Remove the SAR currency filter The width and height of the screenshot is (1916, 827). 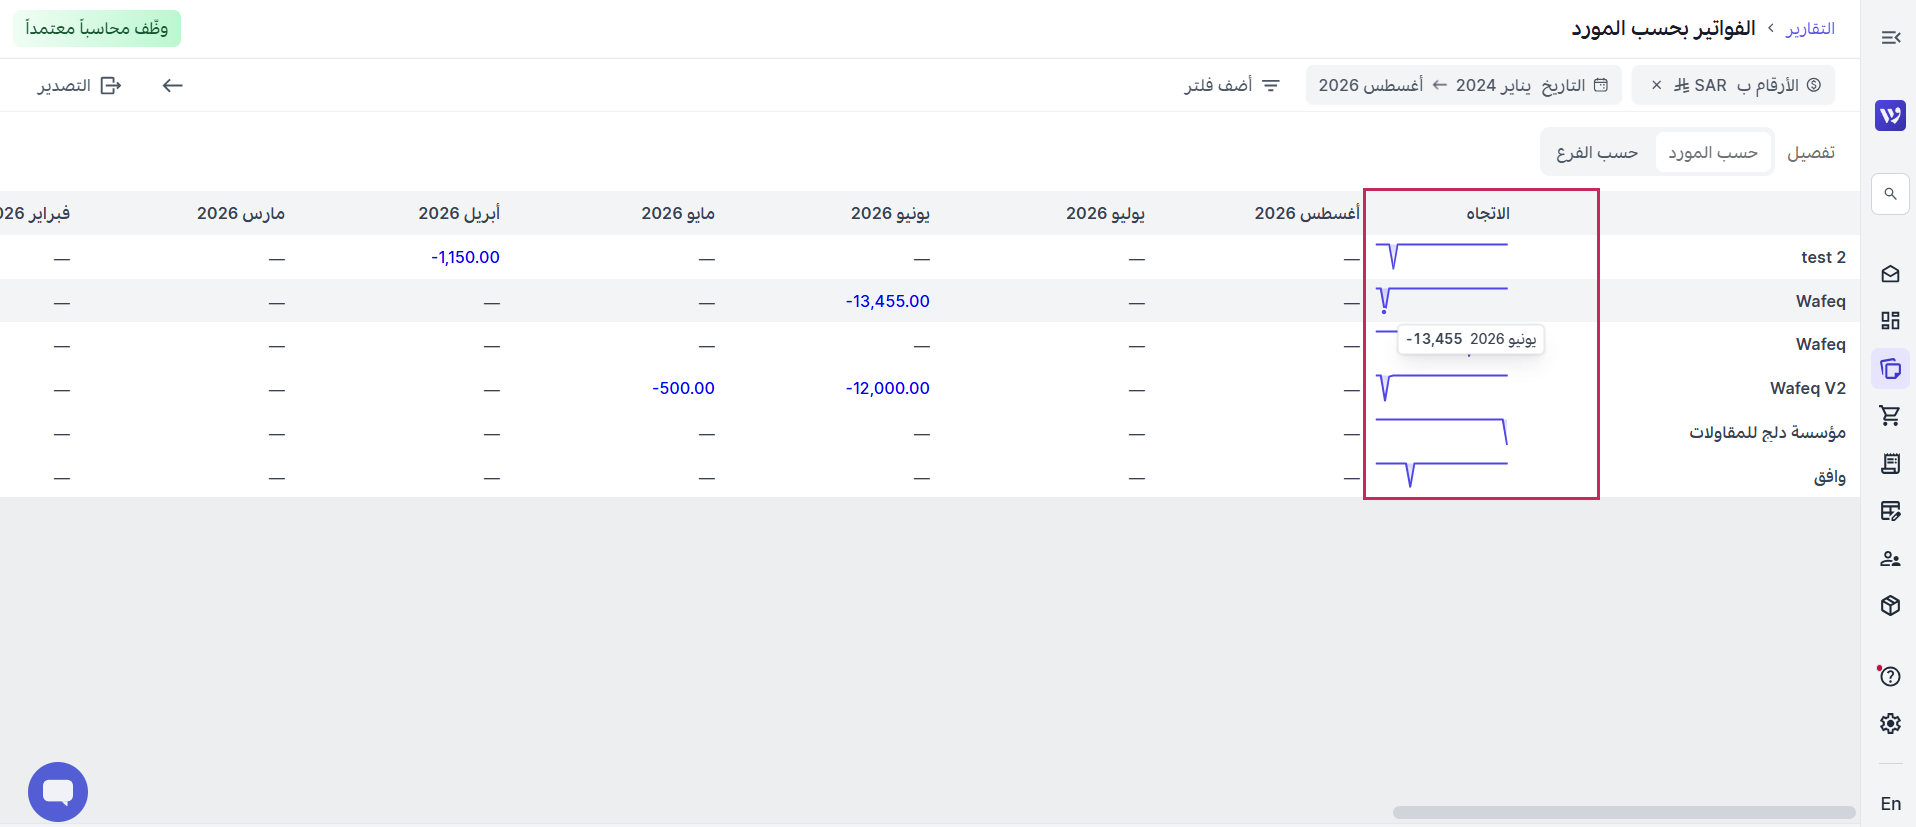pos(1656,86)
